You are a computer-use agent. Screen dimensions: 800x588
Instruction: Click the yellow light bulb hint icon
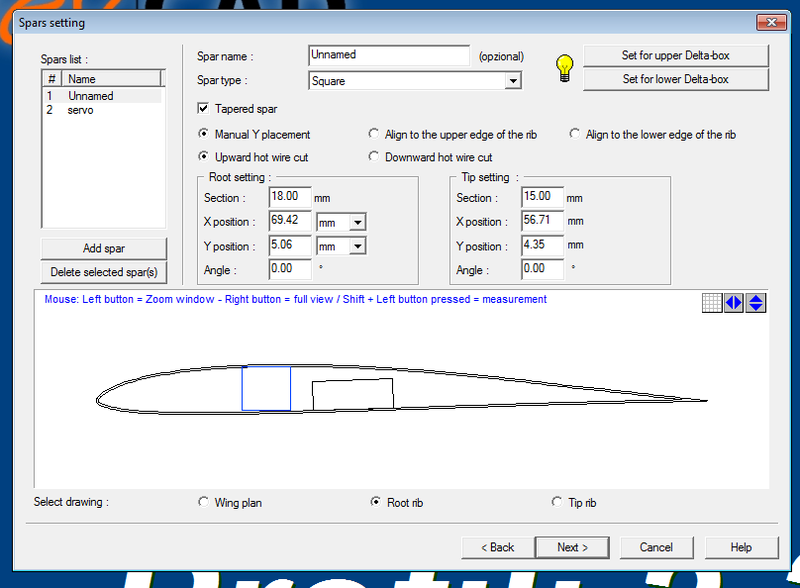[565, 67]
